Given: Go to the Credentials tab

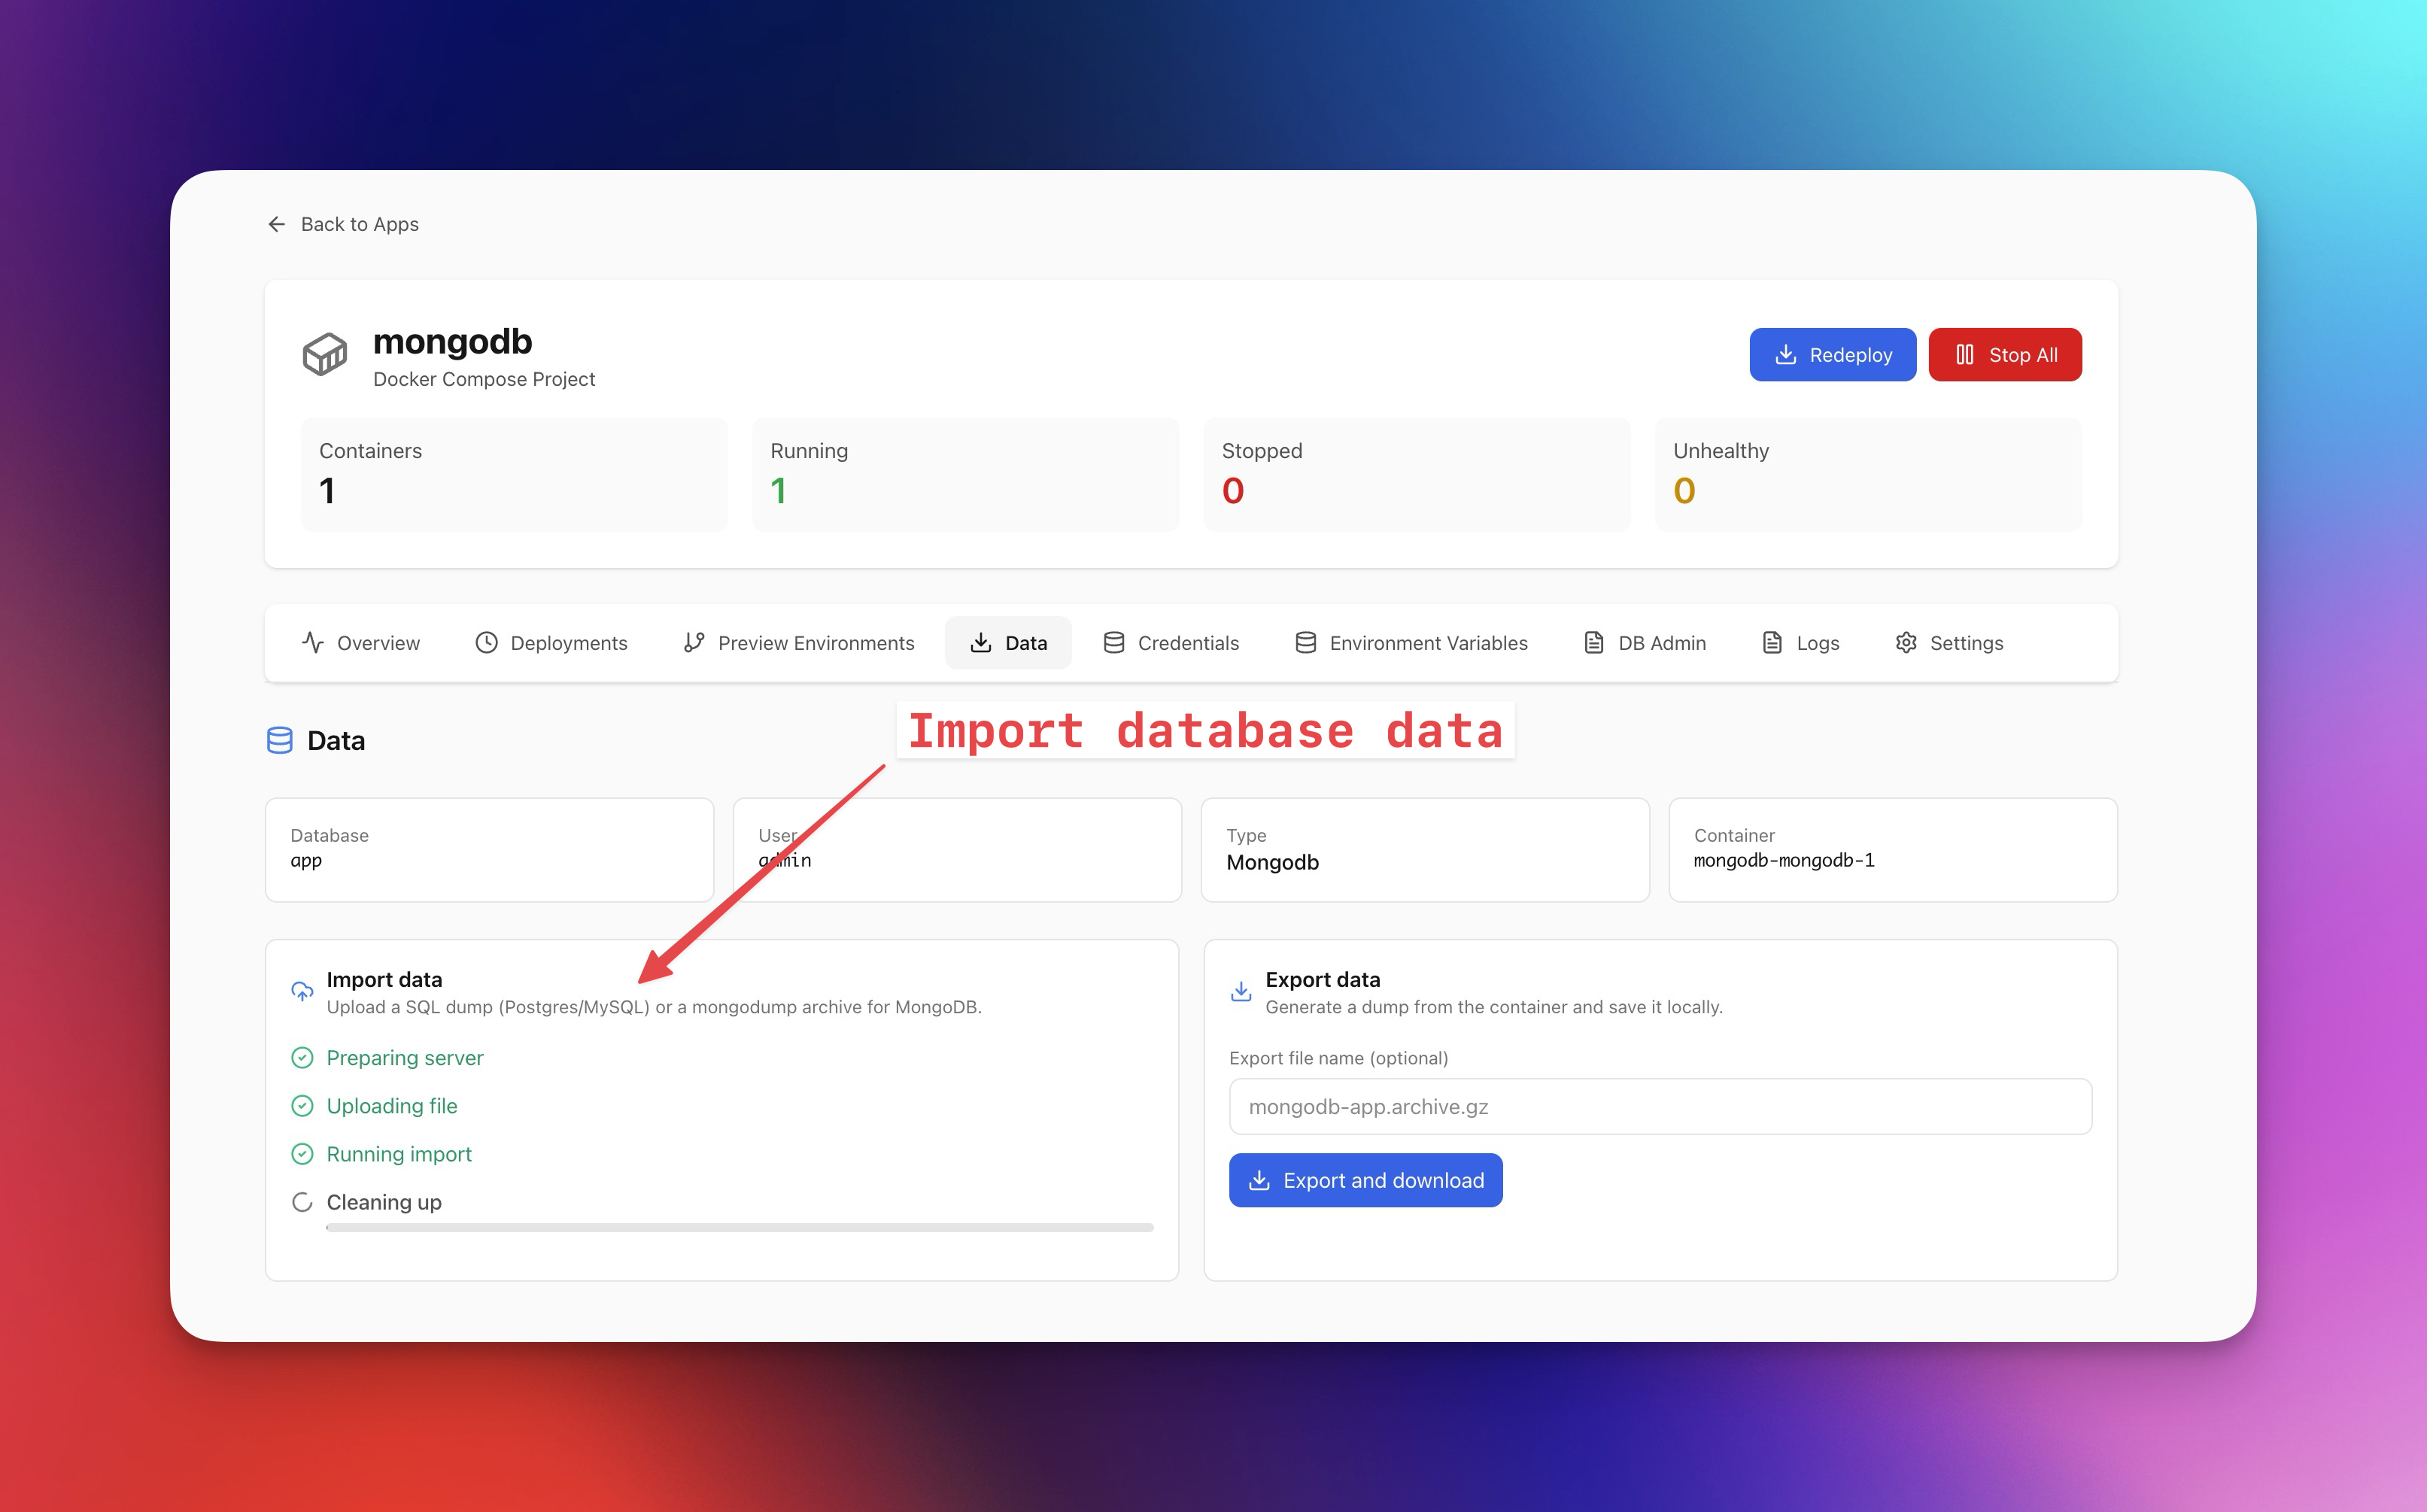Looking at the screenshot, I should [x=1171, y=643].
